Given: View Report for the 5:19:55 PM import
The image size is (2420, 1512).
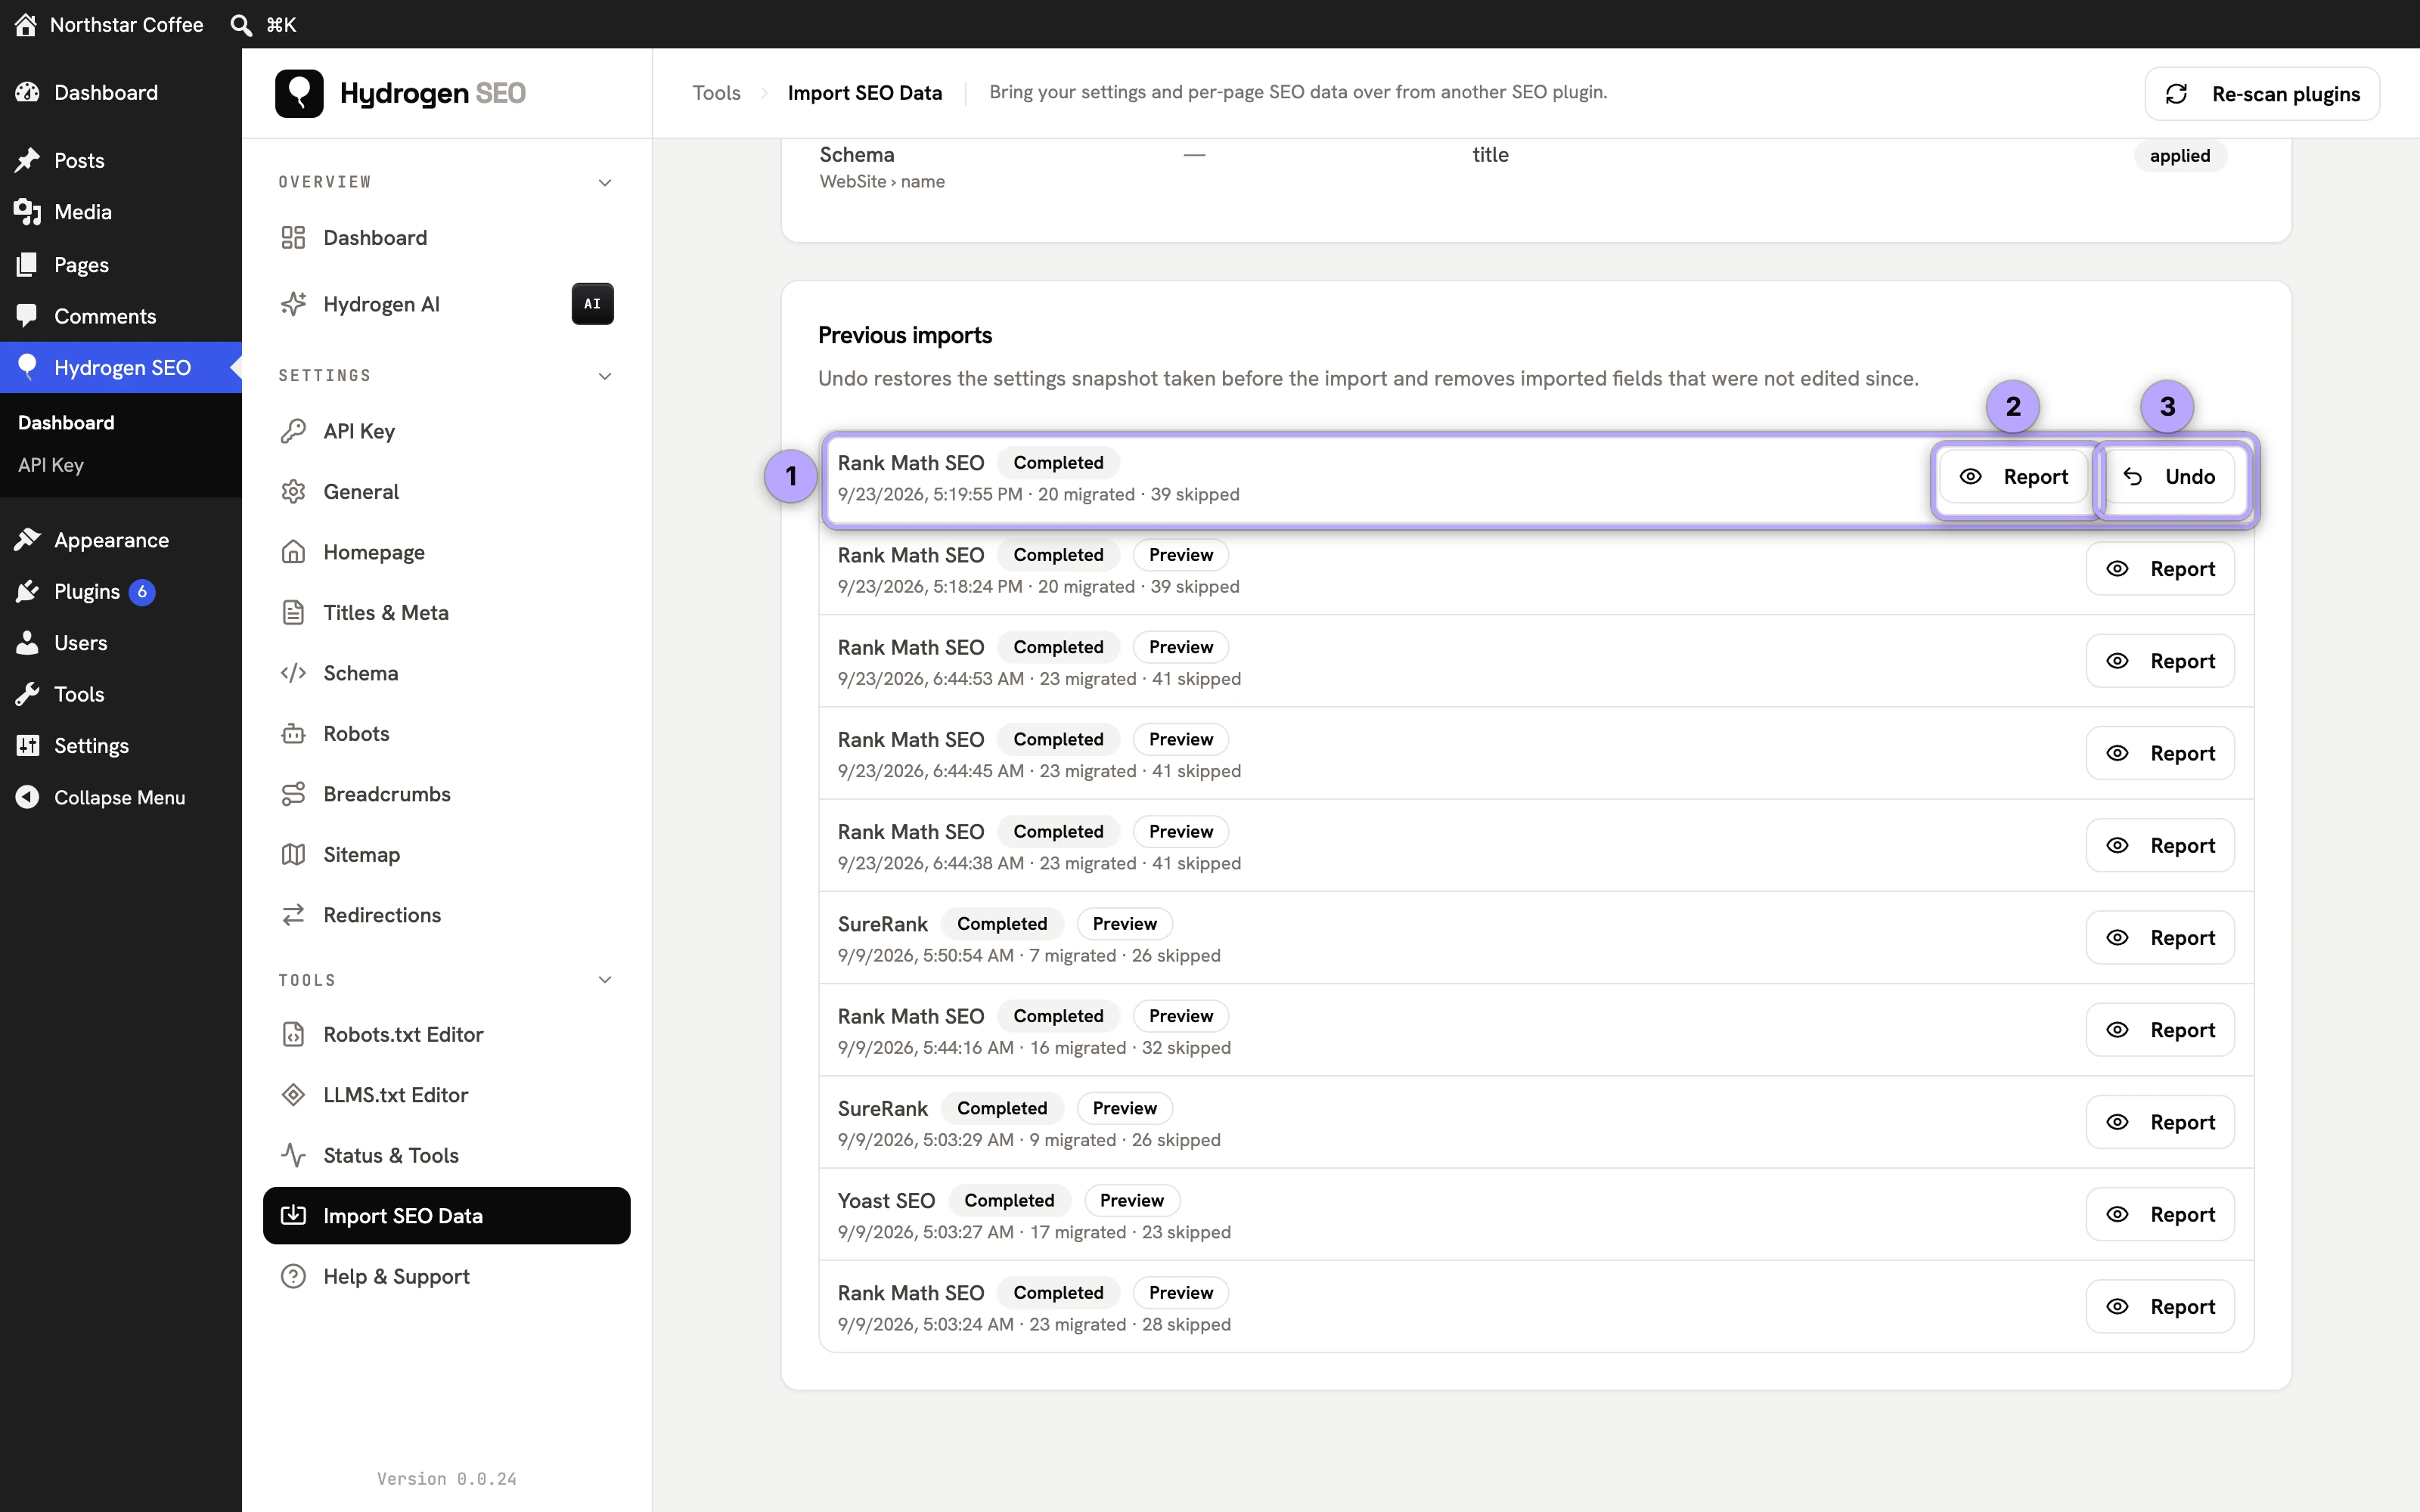Looking at the screenshot, I should point(2013,477).
